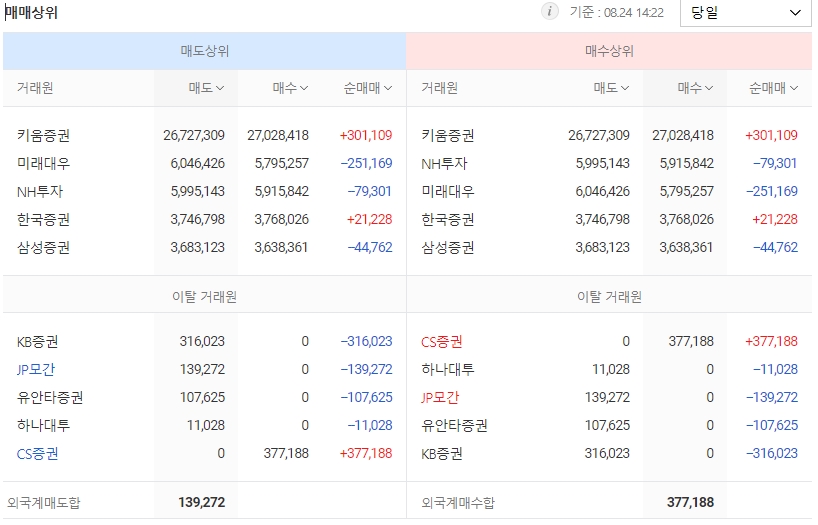Select 키움증권 in the 매수상위 table
The image size is (818, 525).
pyautogui.click(x=448, y=136)
